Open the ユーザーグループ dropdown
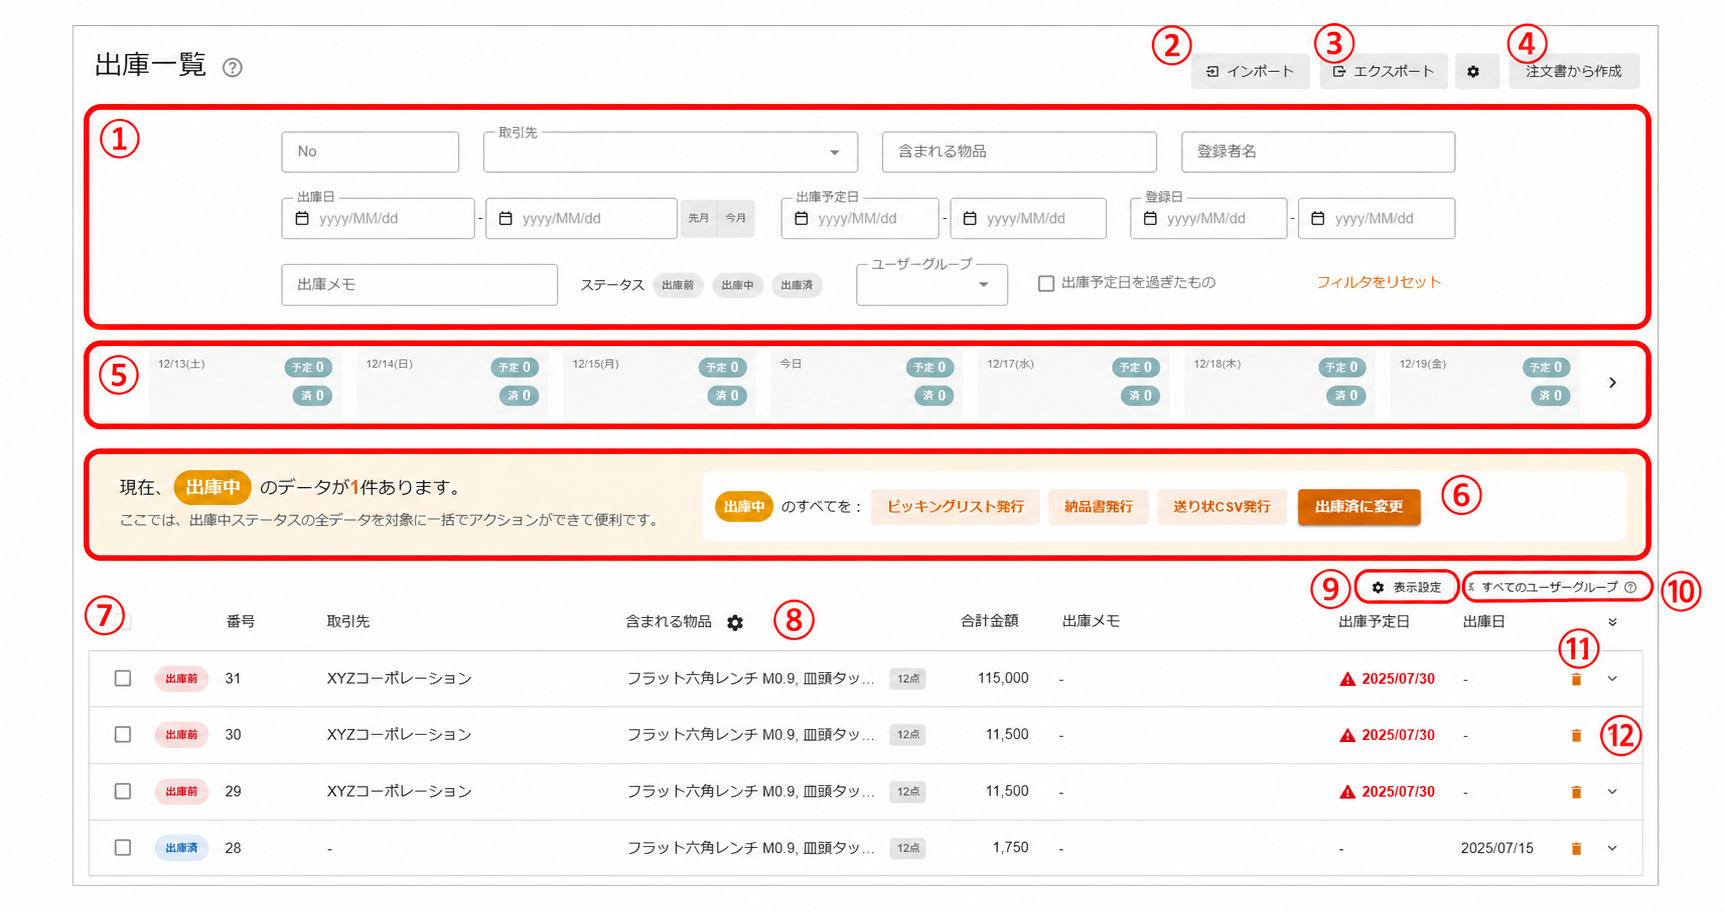Image resolution: width=1724 pixels, height=912 pixels. pos(931,285)
